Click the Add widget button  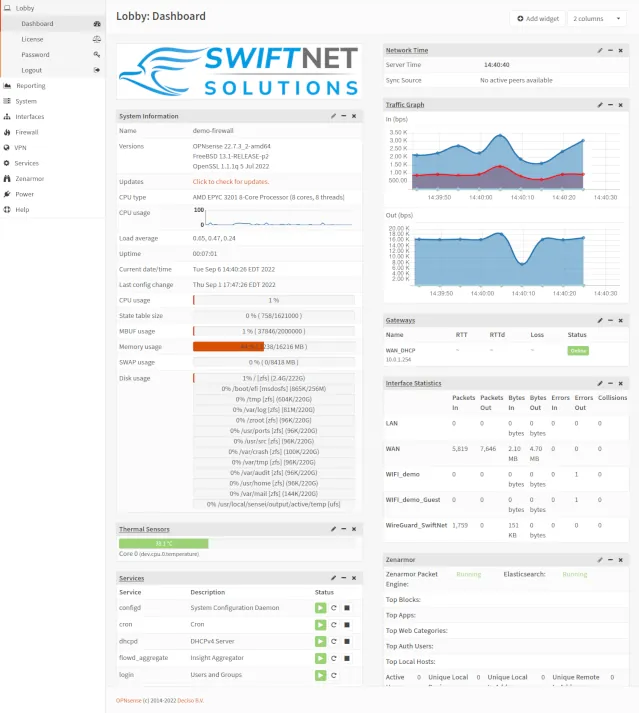(x=538, y=19)
